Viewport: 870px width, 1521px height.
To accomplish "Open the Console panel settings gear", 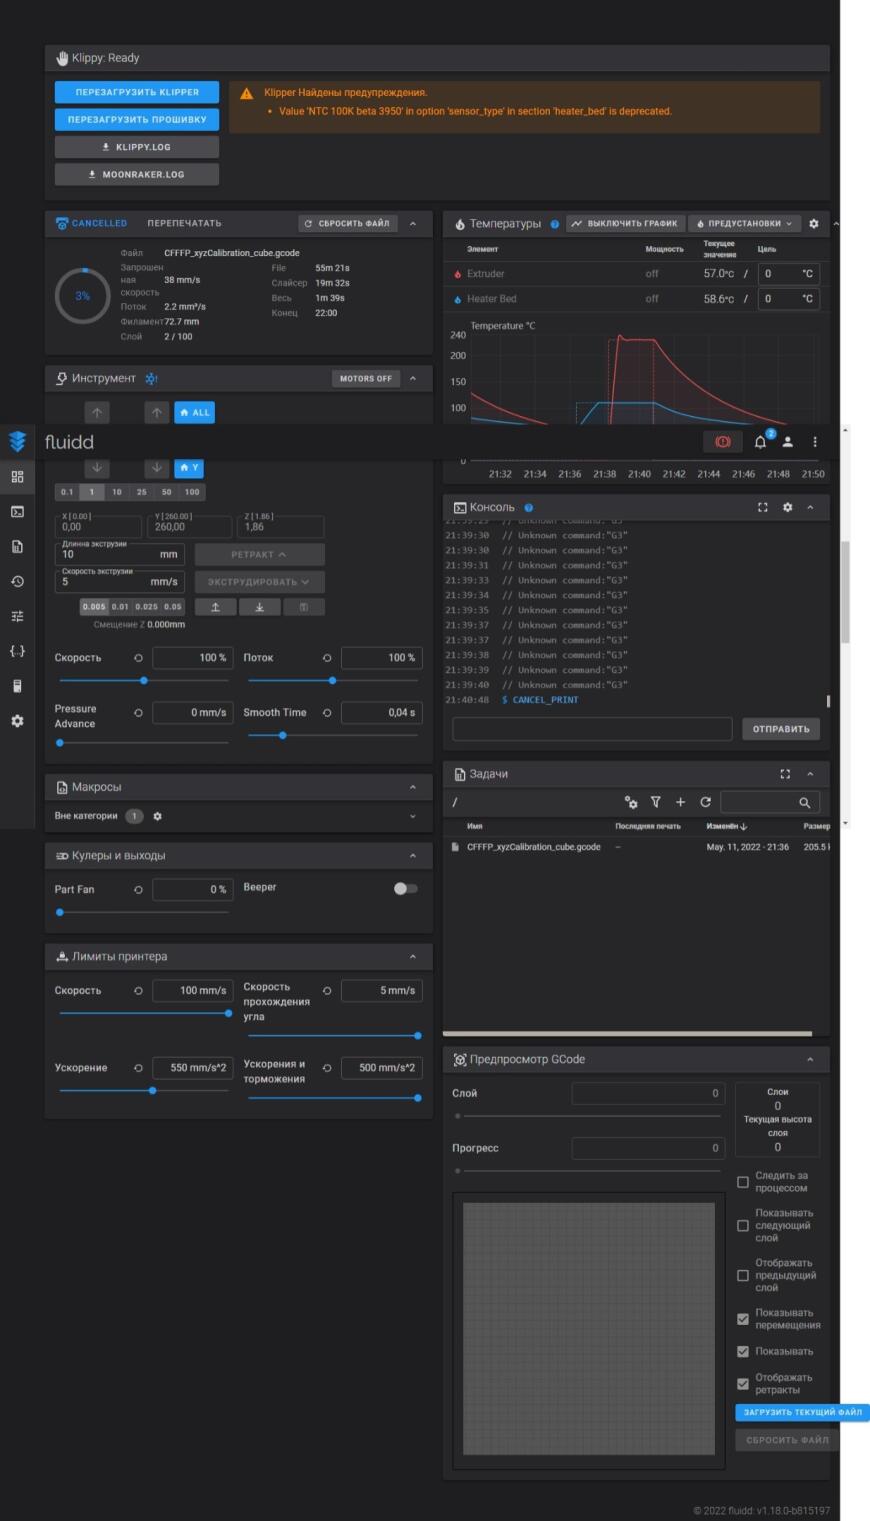I will [x=787, y=507].
